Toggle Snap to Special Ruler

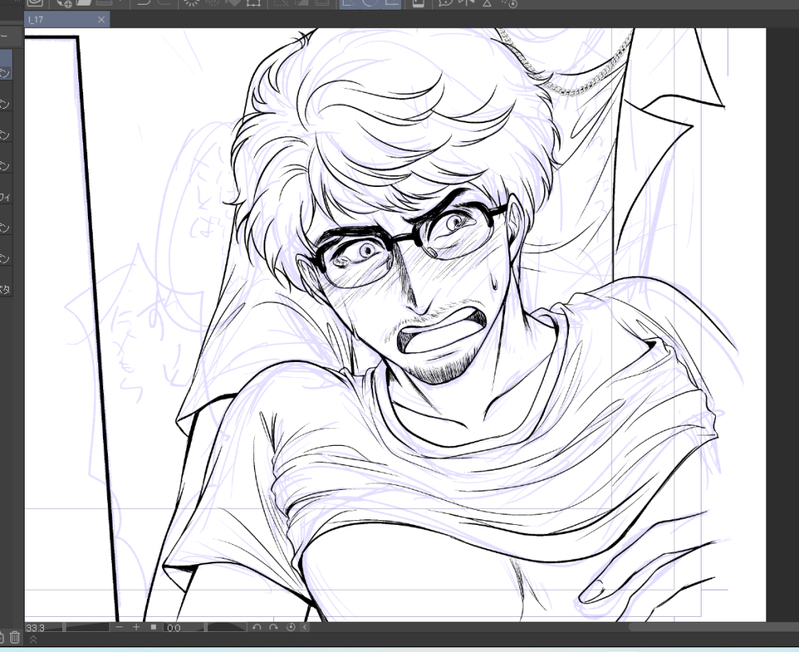(370, 3)
